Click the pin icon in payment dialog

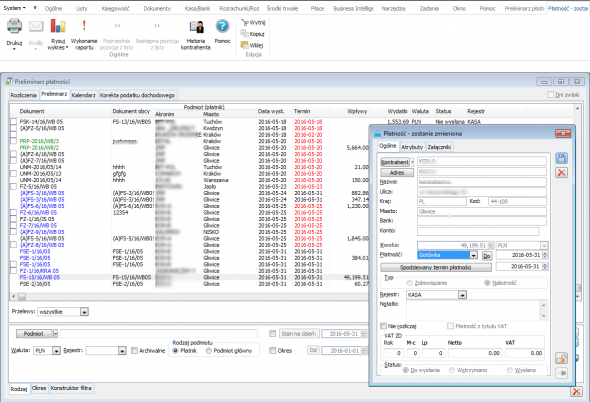561,373
